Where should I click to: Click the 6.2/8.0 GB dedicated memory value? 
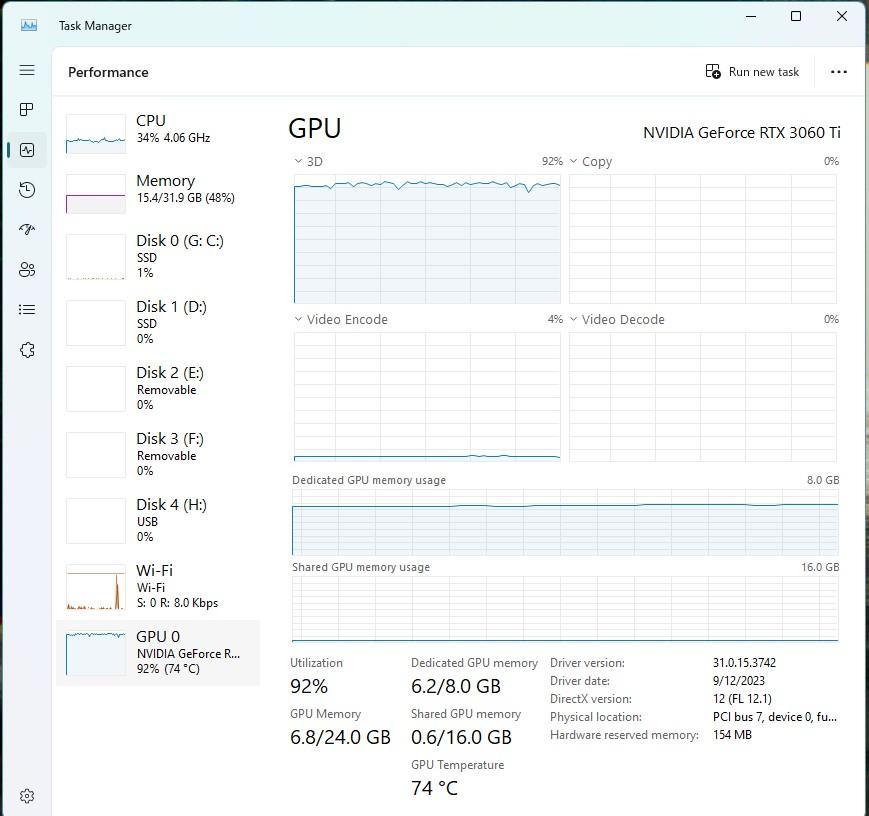pos(456,686)
